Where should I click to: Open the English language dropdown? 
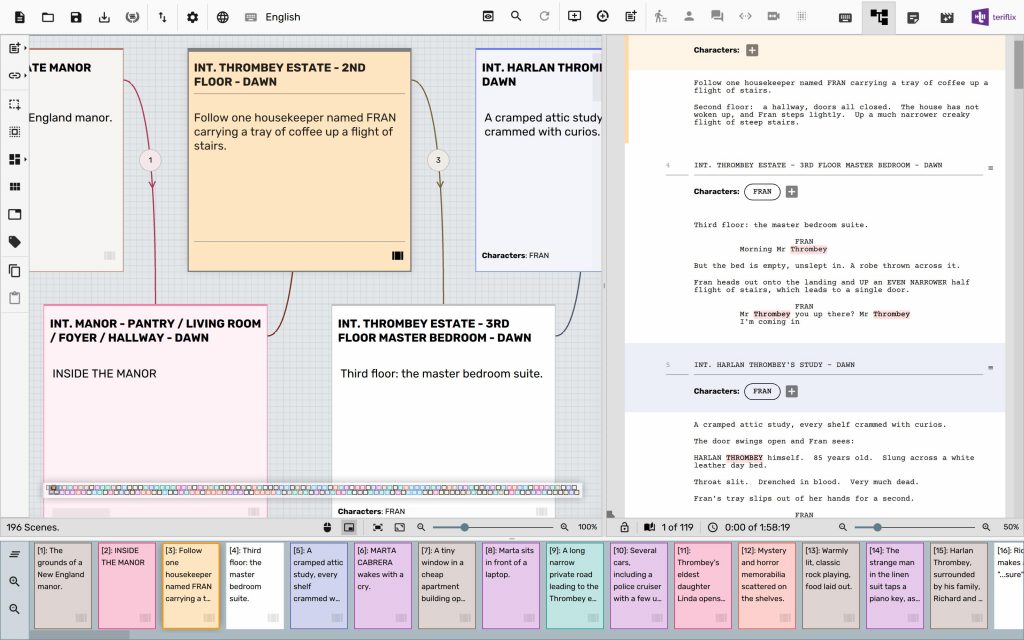pyautogui.click(x=280, y=17)
